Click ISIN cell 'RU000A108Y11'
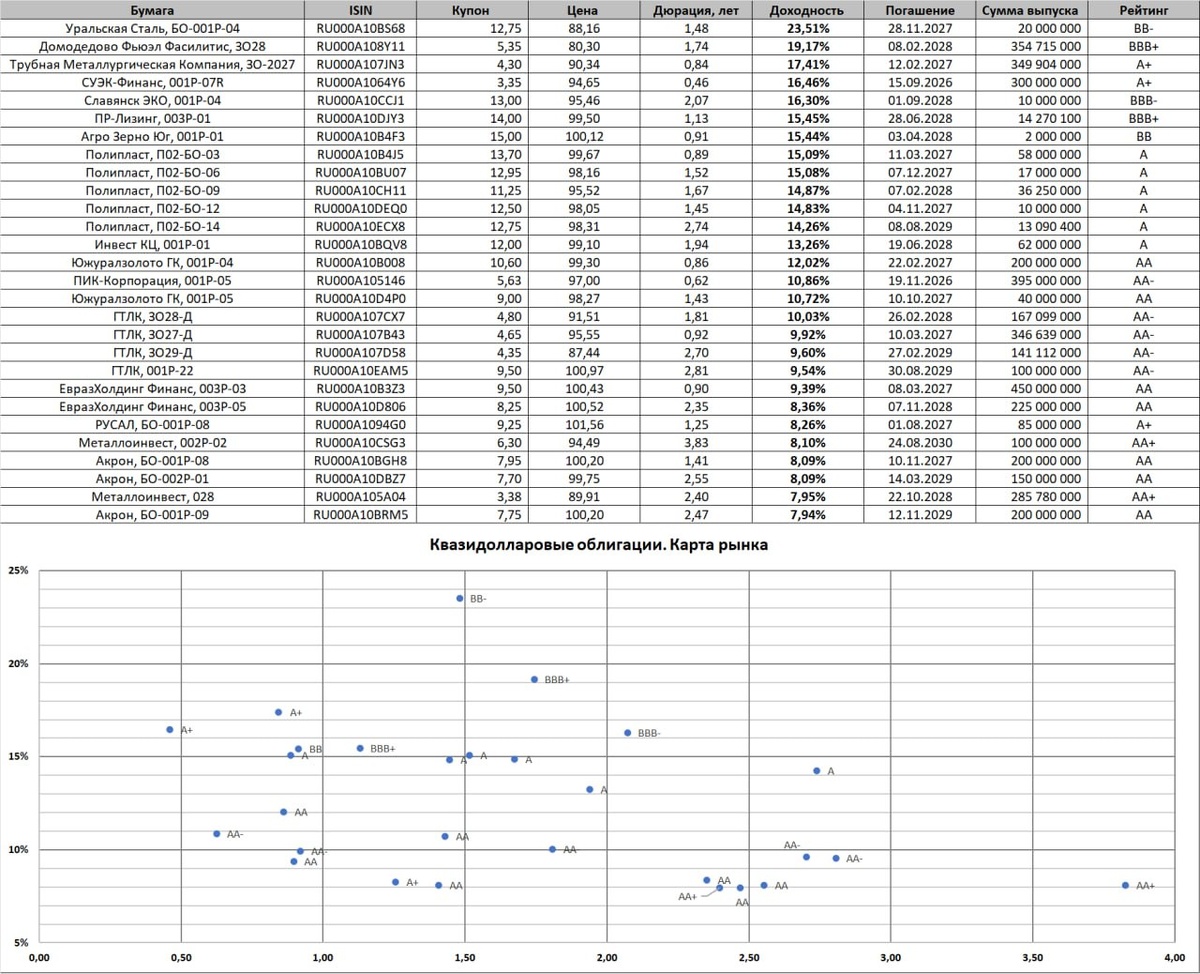The image size is (1200, 974). pyautogui.click(x=360, y=46)
